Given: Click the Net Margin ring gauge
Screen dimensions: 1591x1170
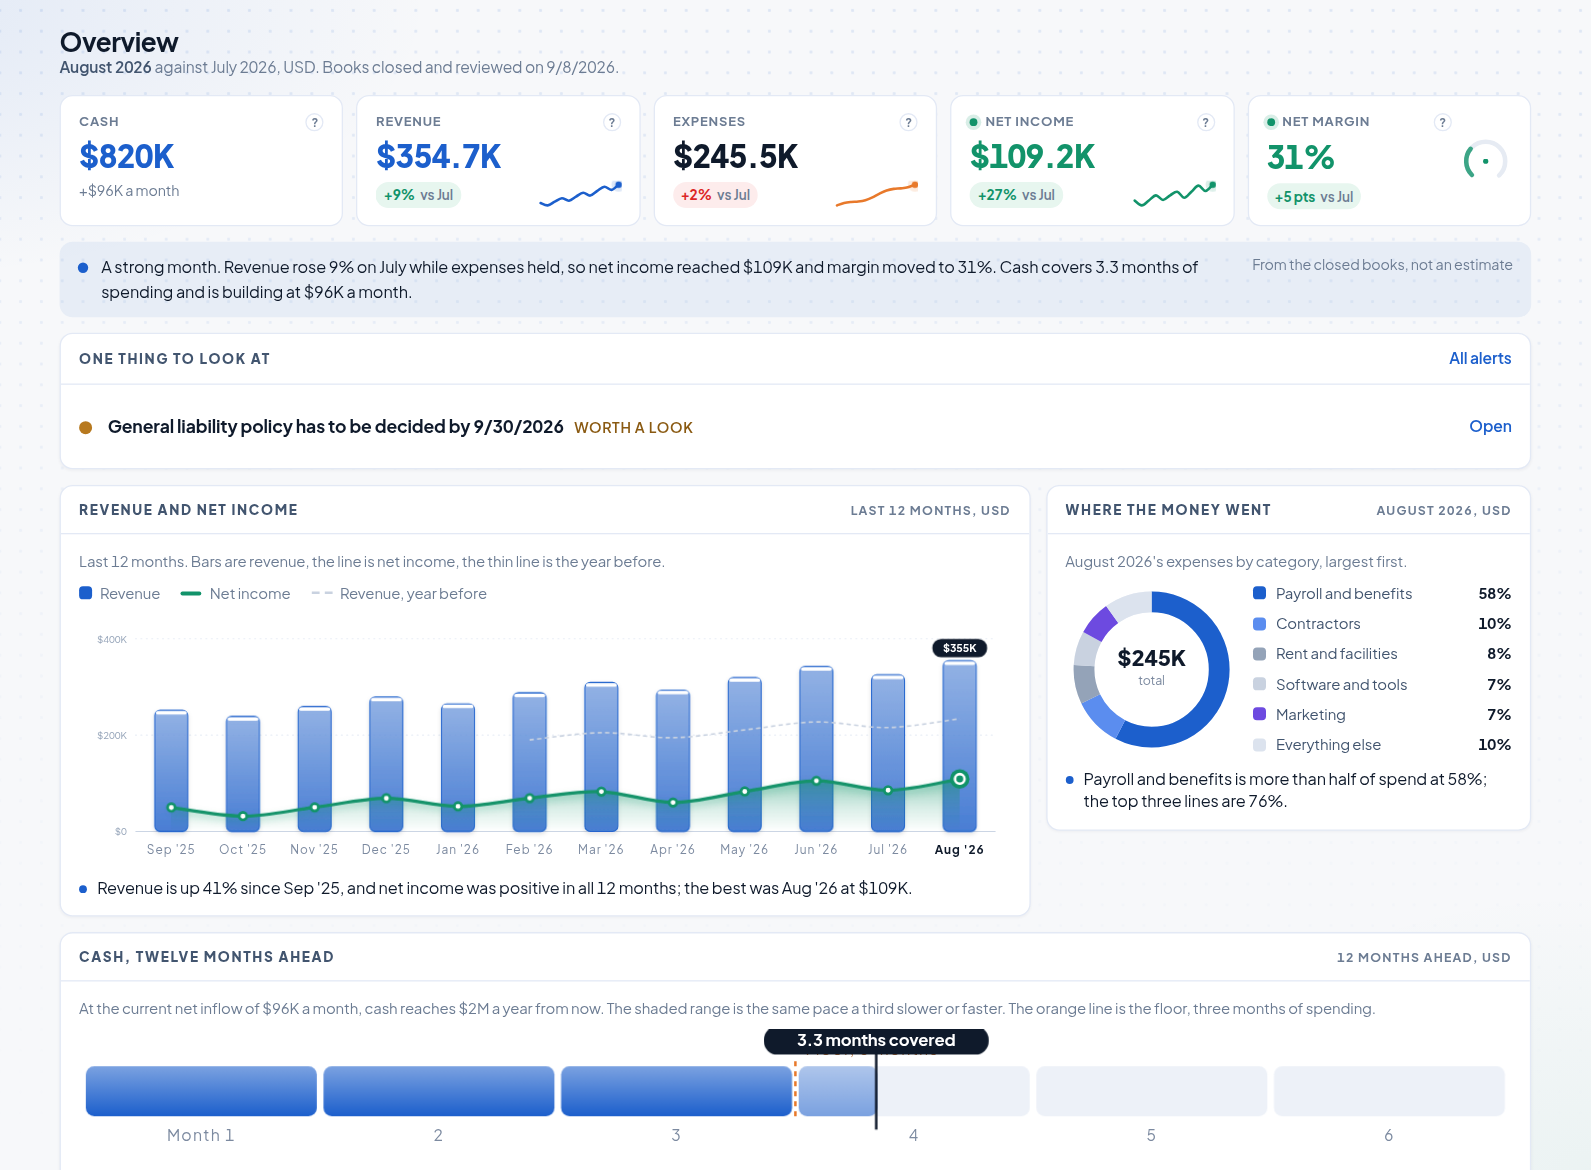Looking at the screenshot, I should point(1485,161).
